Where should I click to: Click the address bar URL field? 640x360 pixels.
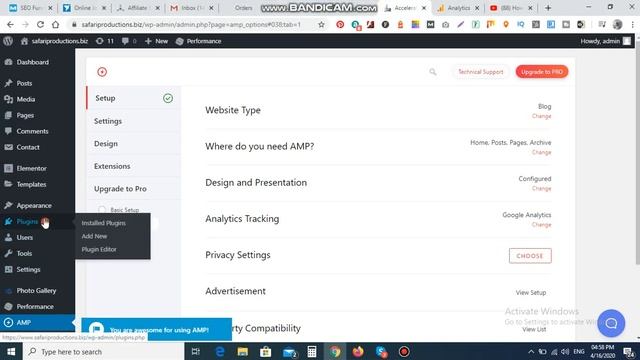coord(191,24)
